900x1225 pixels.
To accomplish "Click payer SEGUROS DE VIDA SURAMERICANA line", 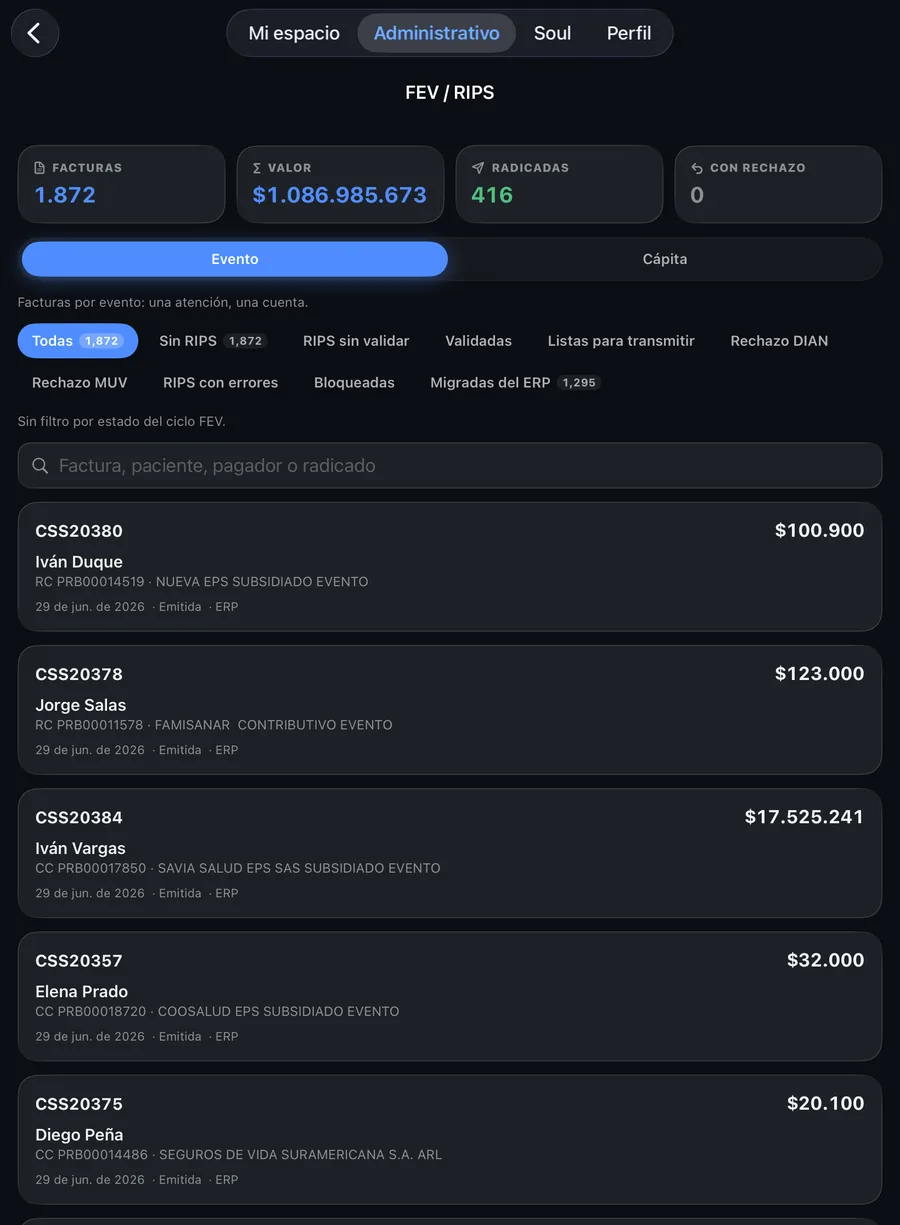I will 239,1154.
